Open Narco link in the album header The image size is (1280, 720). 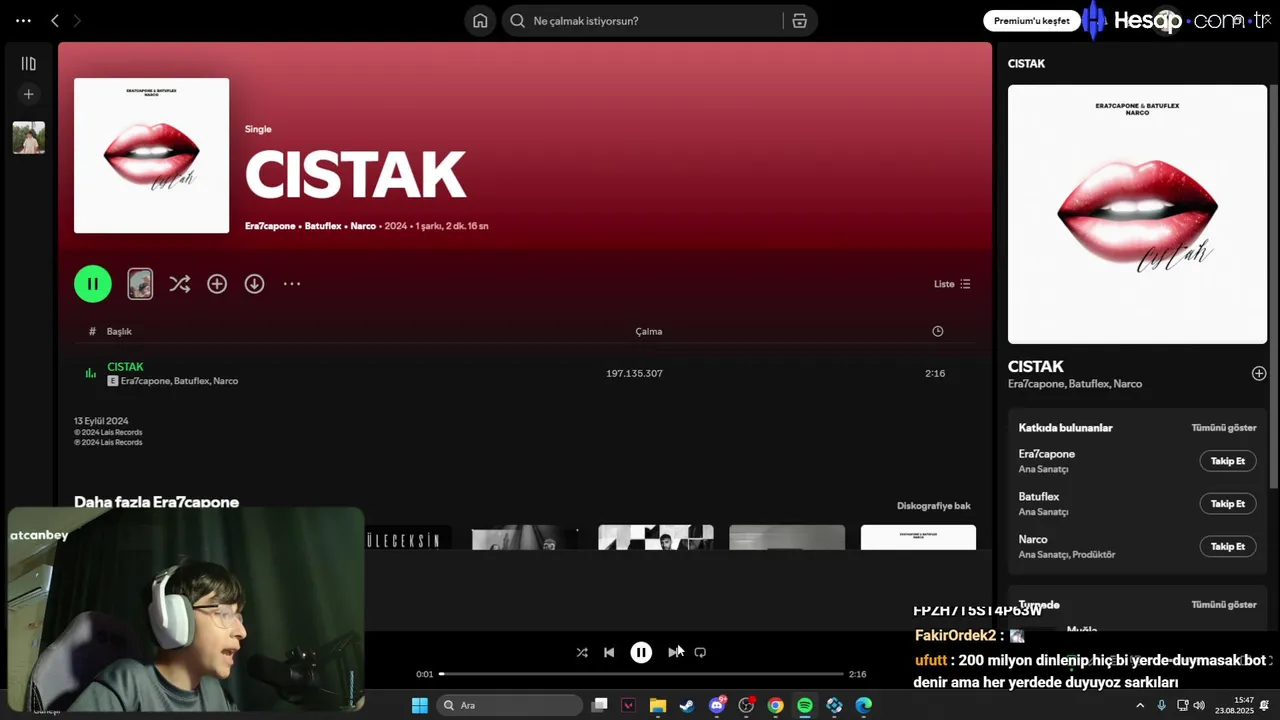click(363, 226)
